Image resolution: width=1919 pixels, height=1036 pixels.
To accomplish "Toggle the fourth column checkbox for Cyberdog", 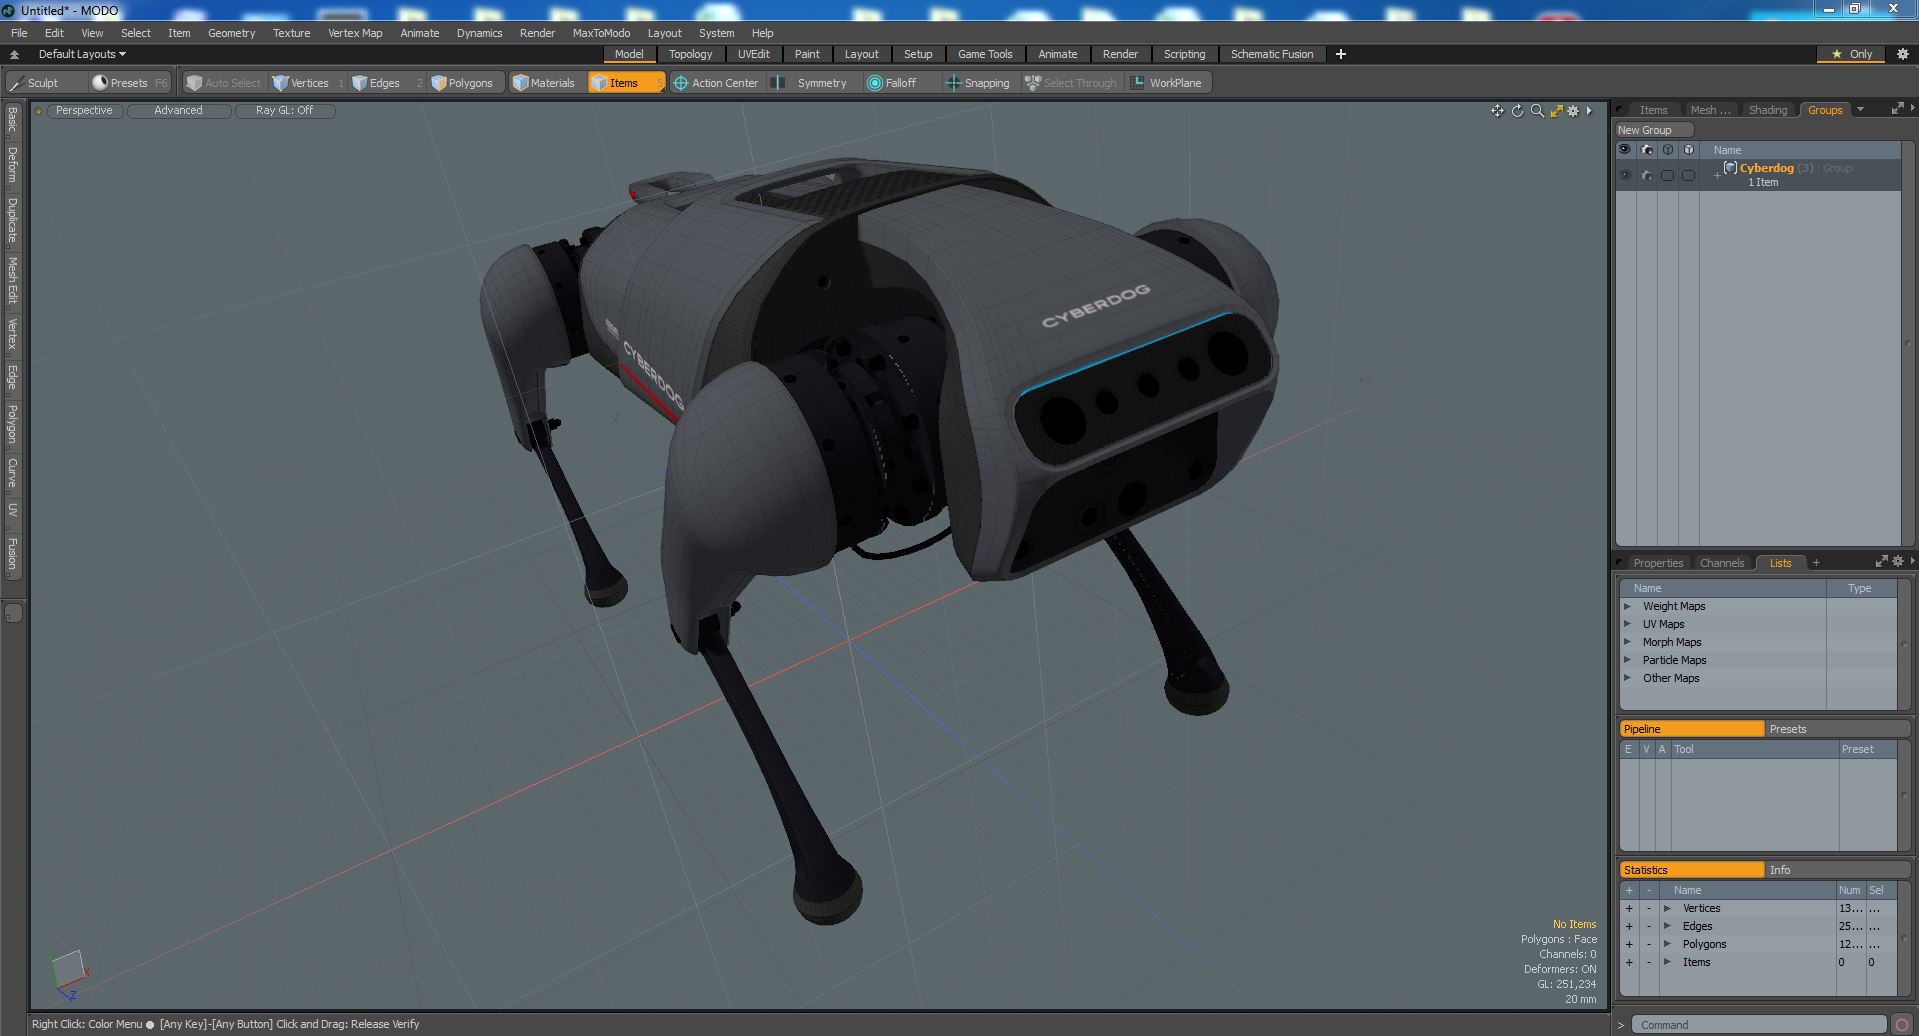I will click(1688, 175).
